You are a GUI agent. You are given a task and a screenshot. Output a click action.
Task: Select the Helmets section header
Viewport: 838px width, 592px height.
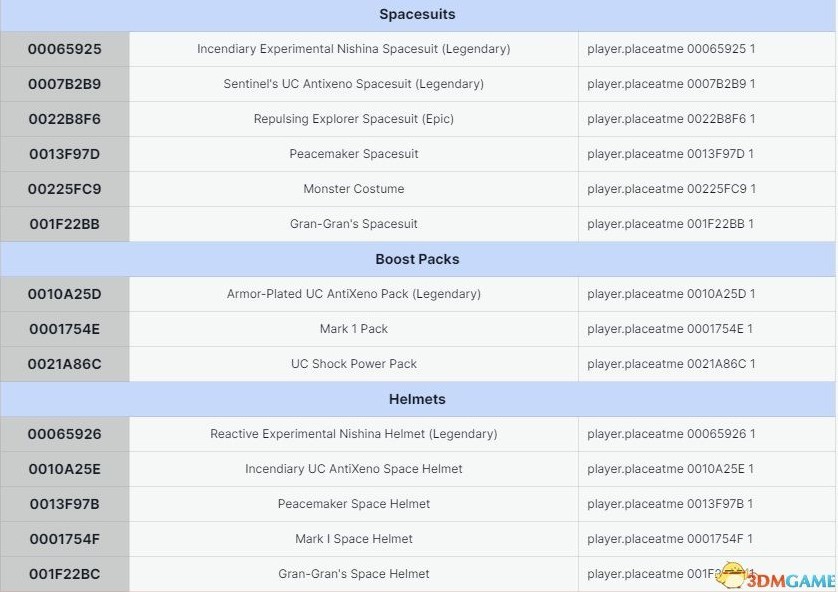417,399
